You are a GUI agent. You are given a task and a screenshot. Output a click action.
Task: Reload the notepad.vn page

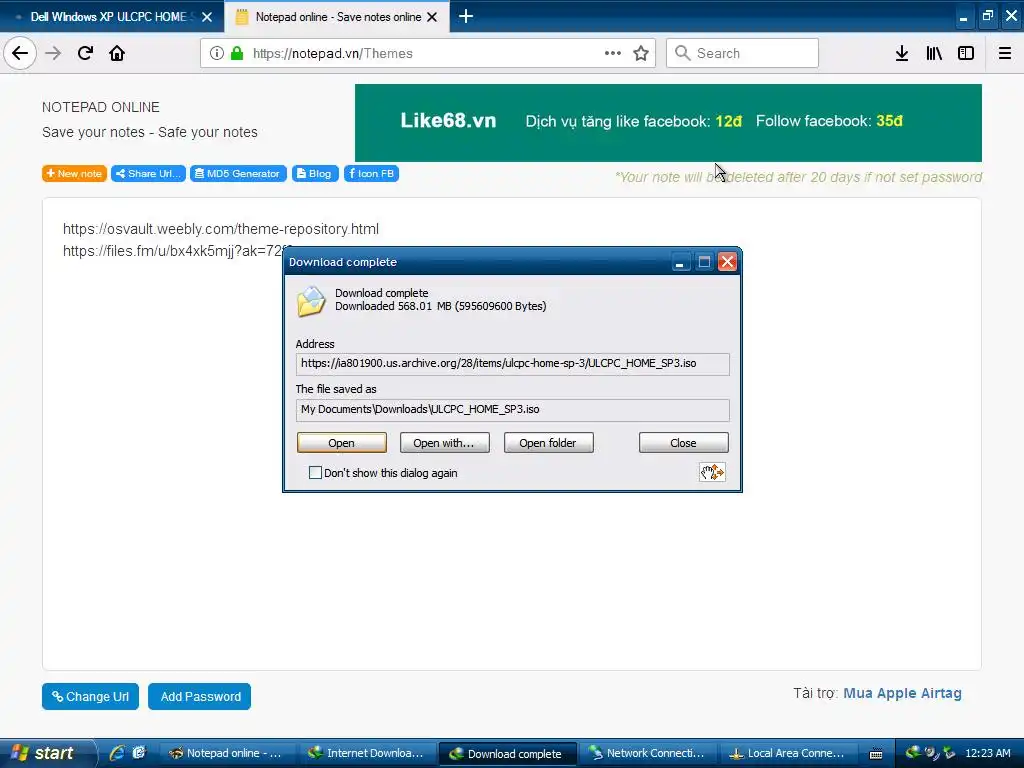(85, 53)
